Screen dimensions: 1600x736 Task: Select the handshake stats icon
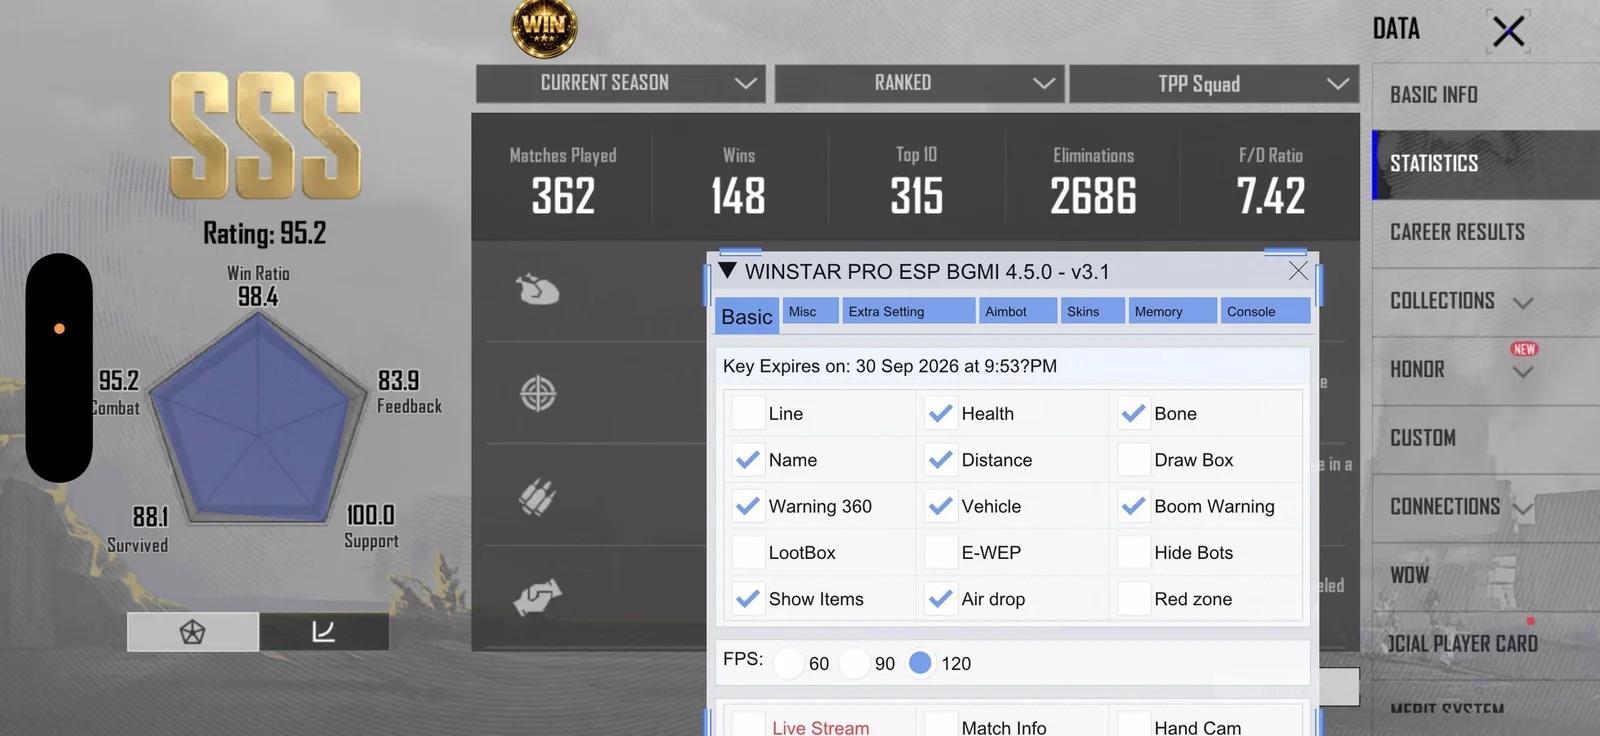(537, 597)
